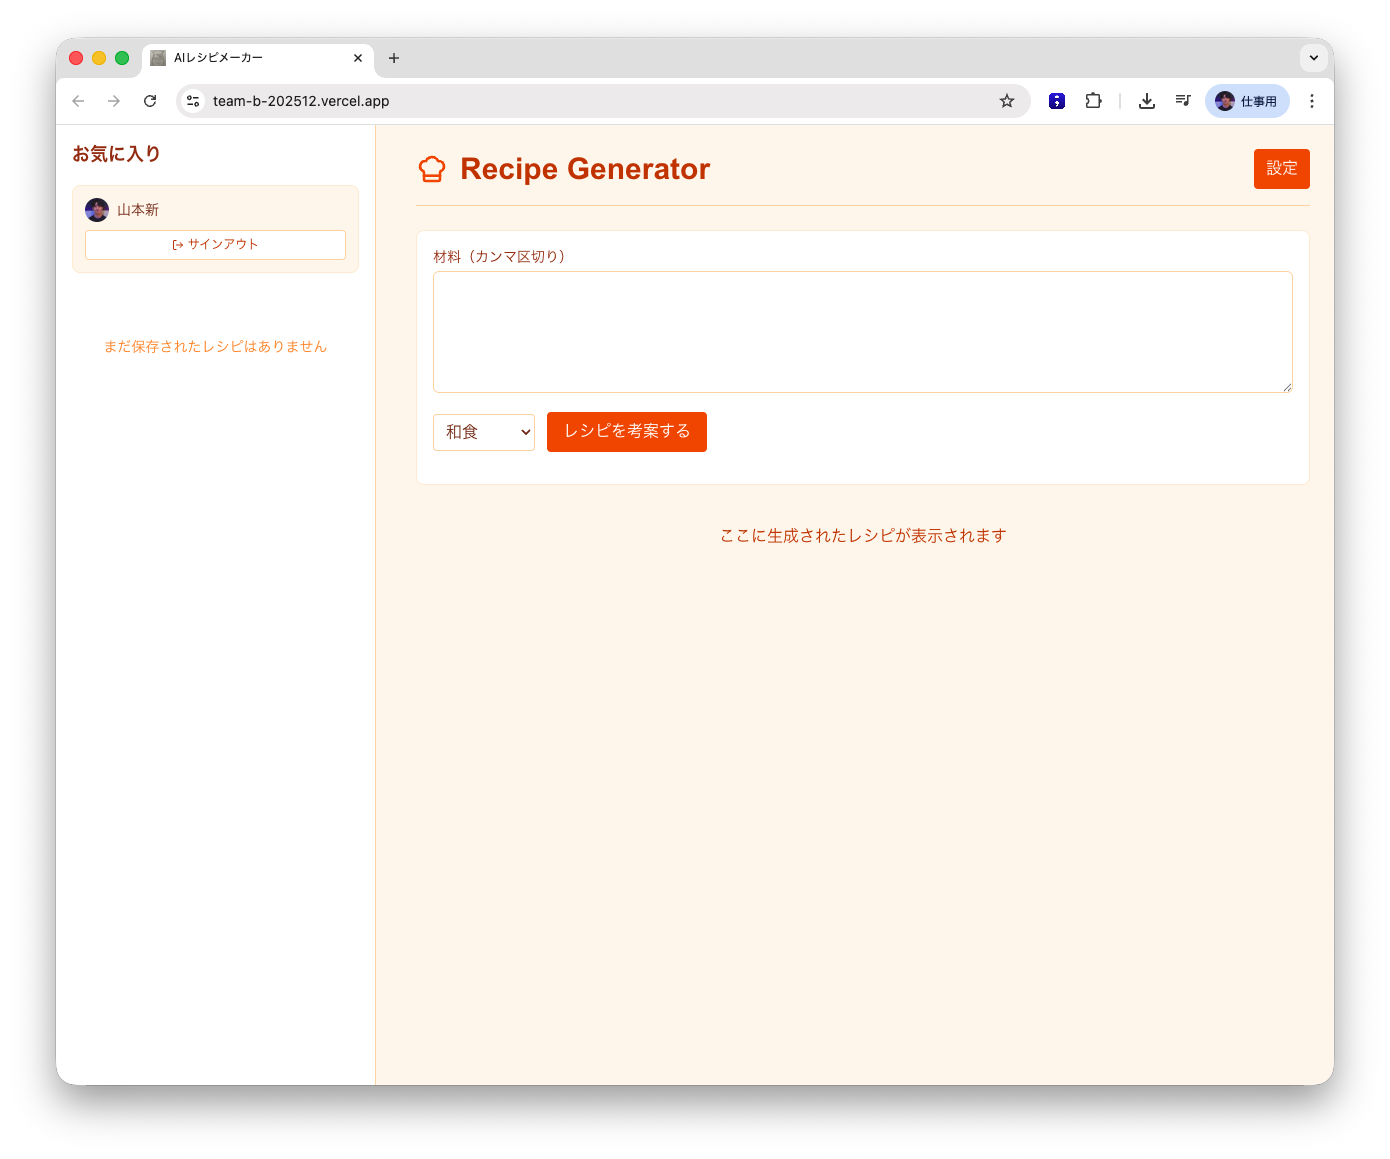Viewport: 1390px width, 1159px height.
Task: Click the site permissions icon in the address bar
Action: tap(192, 101)
